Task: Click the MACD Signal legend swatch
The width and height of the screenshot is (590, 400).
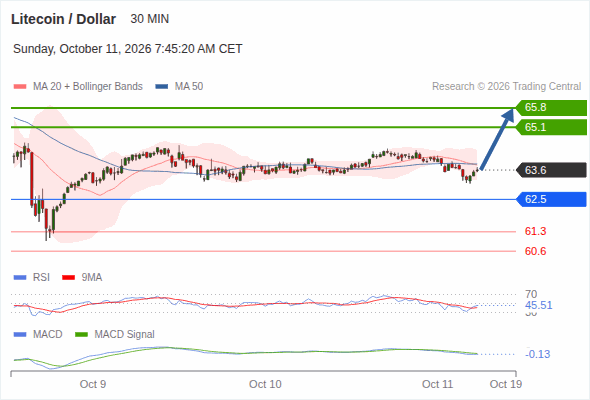Action: [82, 335]
